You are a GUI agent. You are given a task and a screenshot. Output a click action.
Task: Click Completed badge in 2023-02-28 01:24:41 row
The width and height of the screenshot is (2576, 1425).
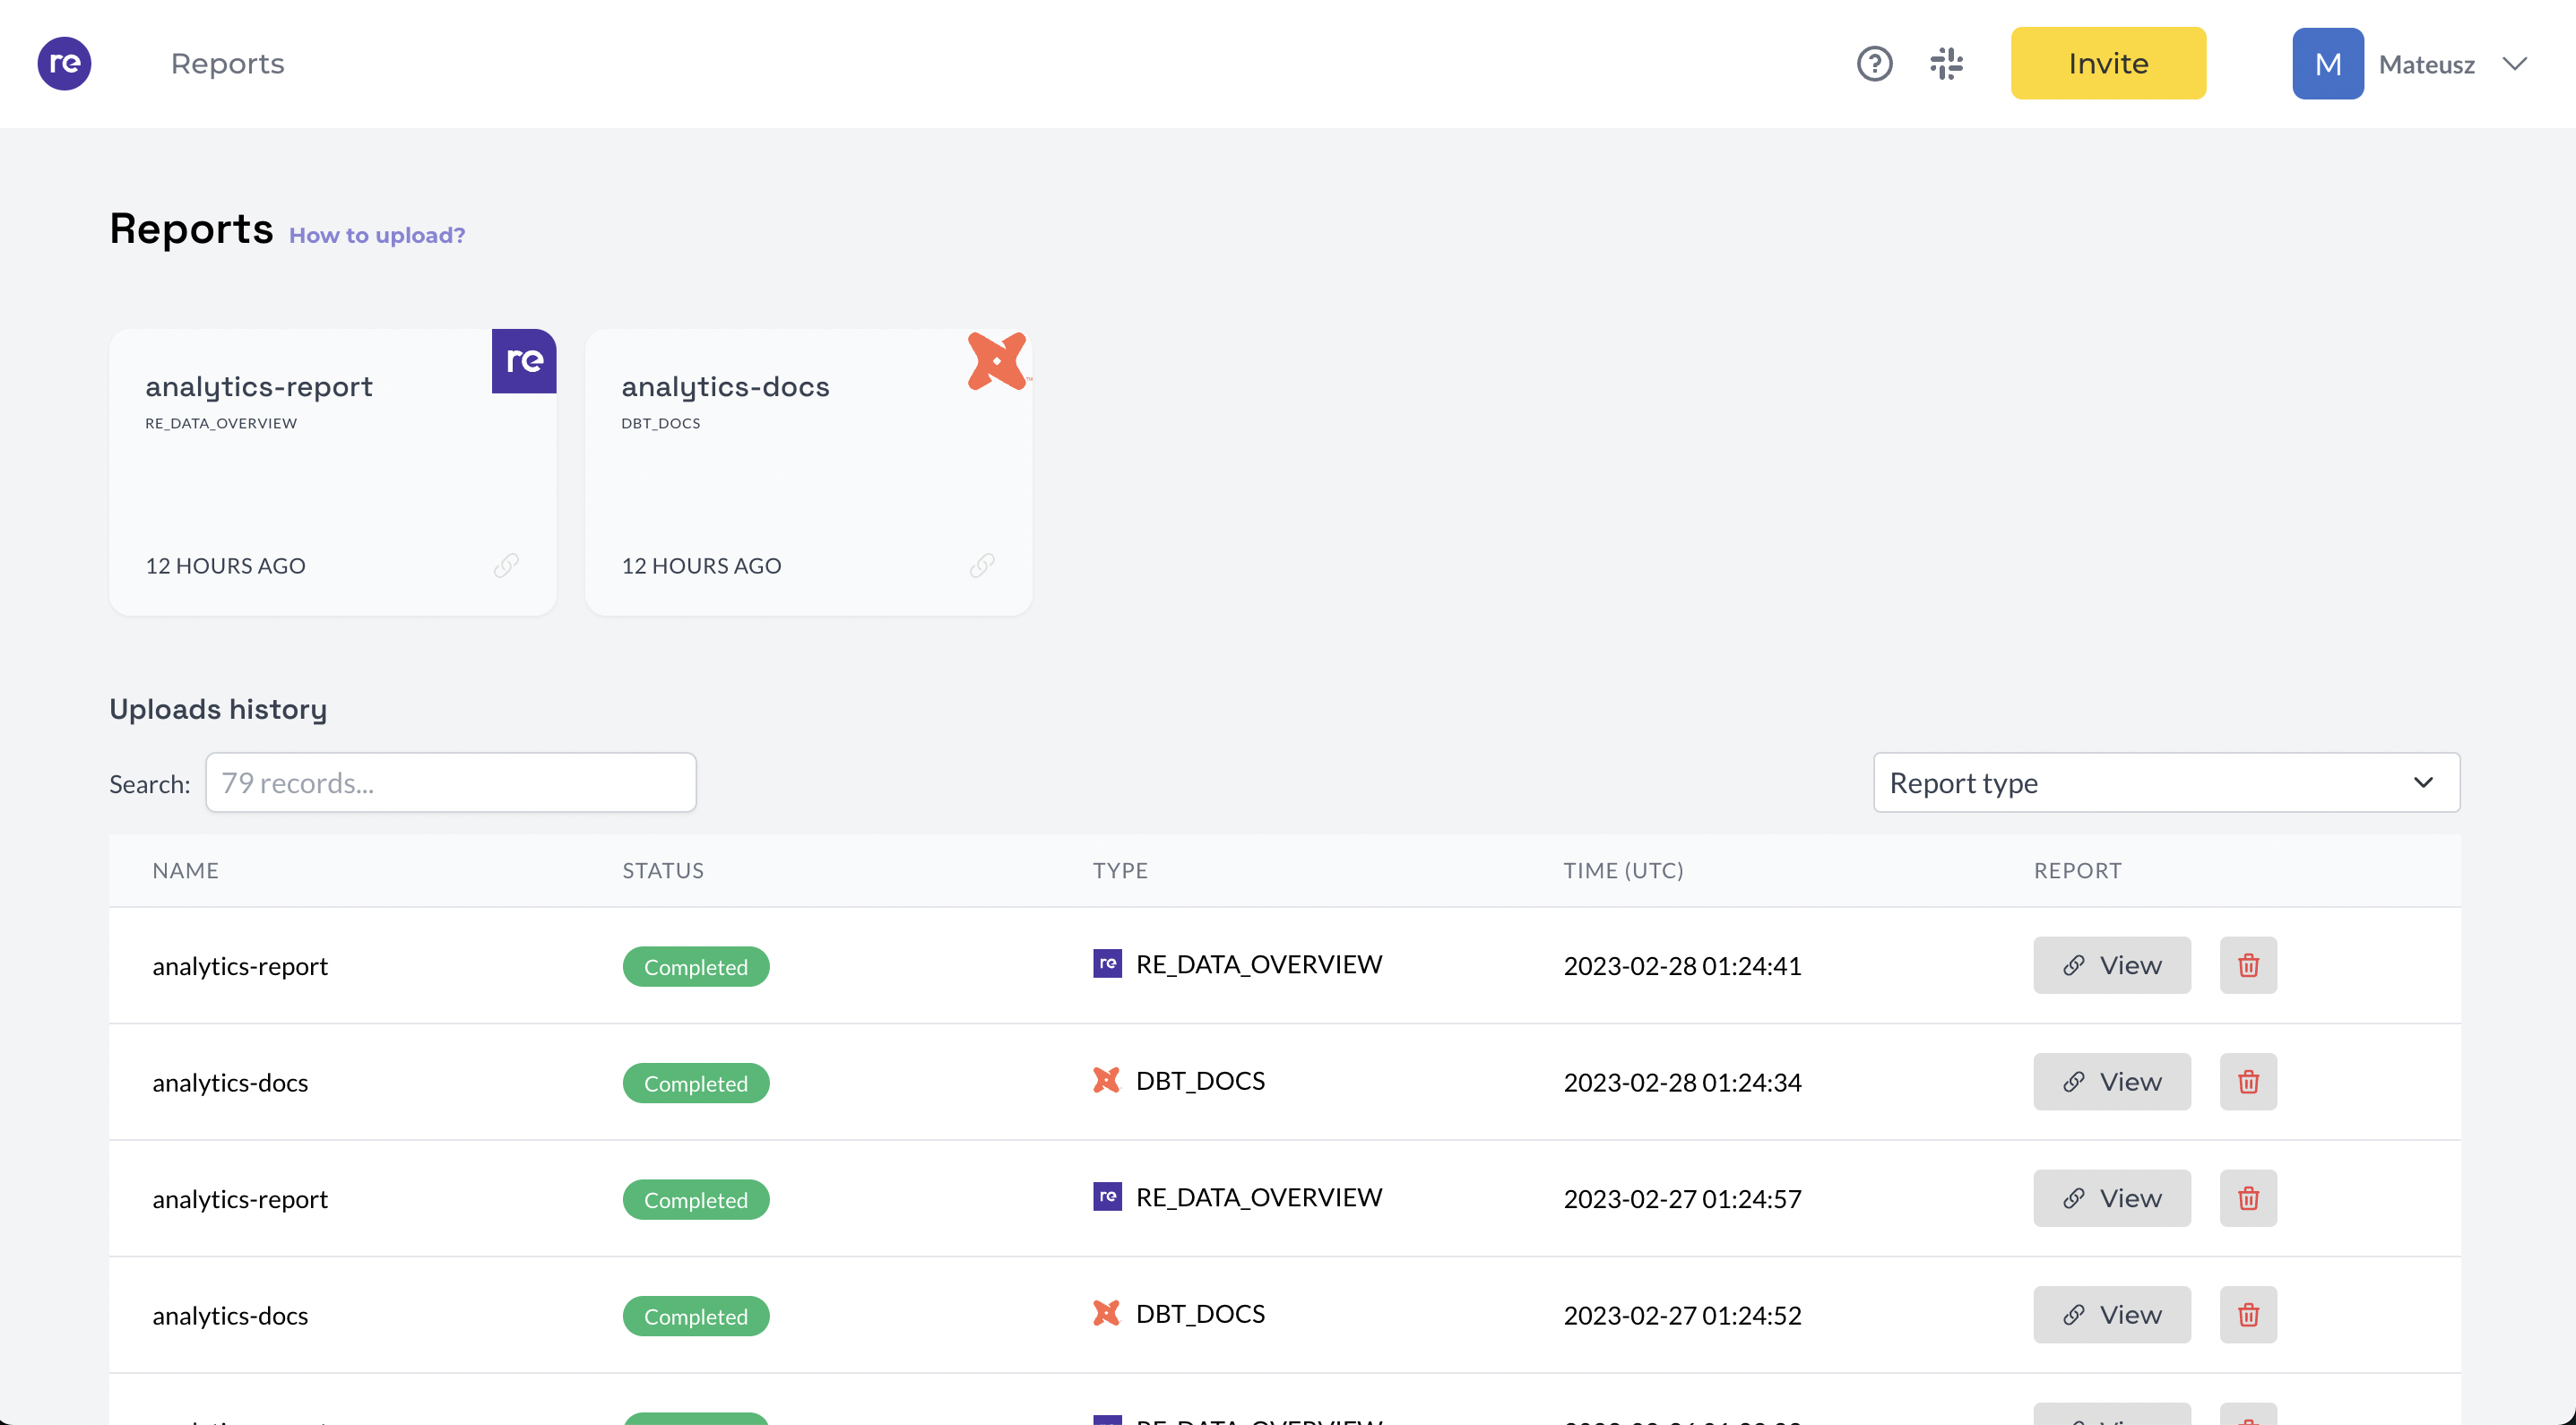pyautogui.click(x=696, y=967)
